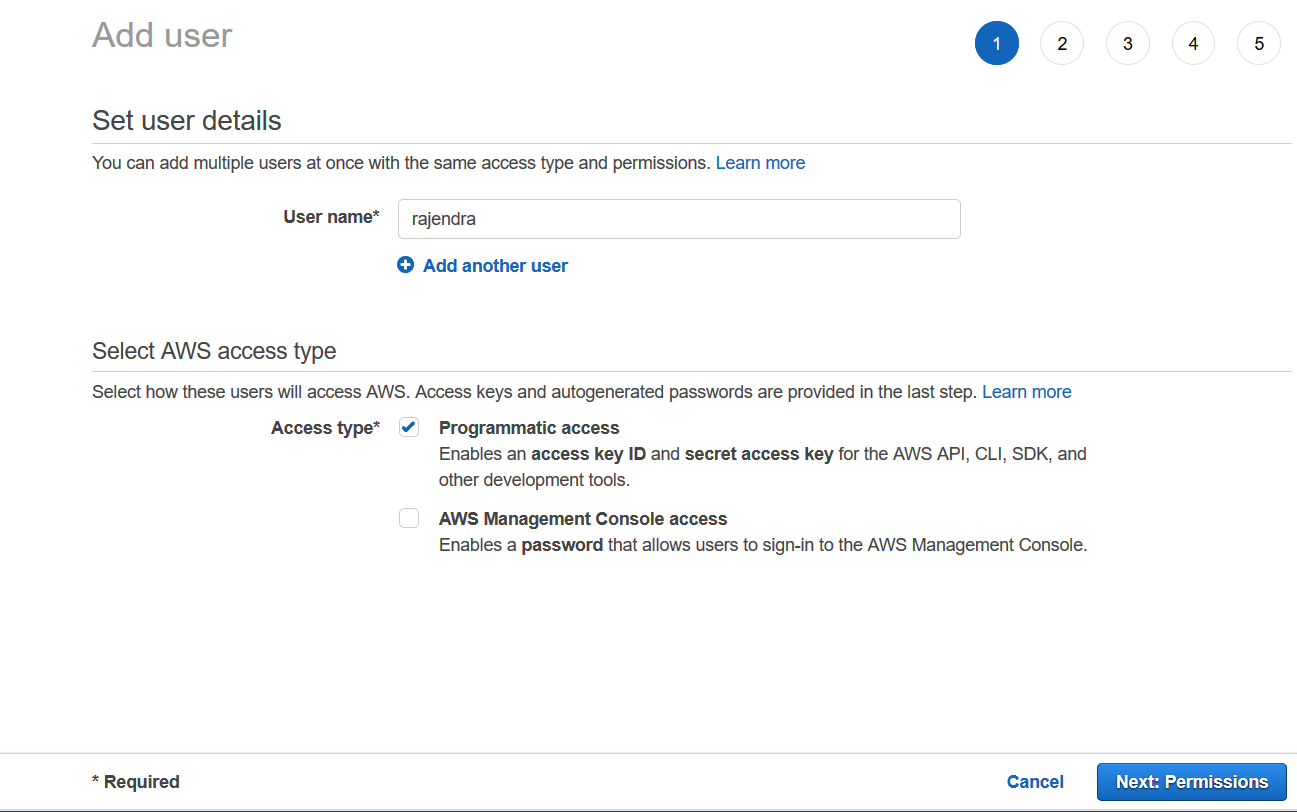Uncheck the Programmatic access checkbox
The height and width of the screenshot is (812, 1297).
point(409,428)
